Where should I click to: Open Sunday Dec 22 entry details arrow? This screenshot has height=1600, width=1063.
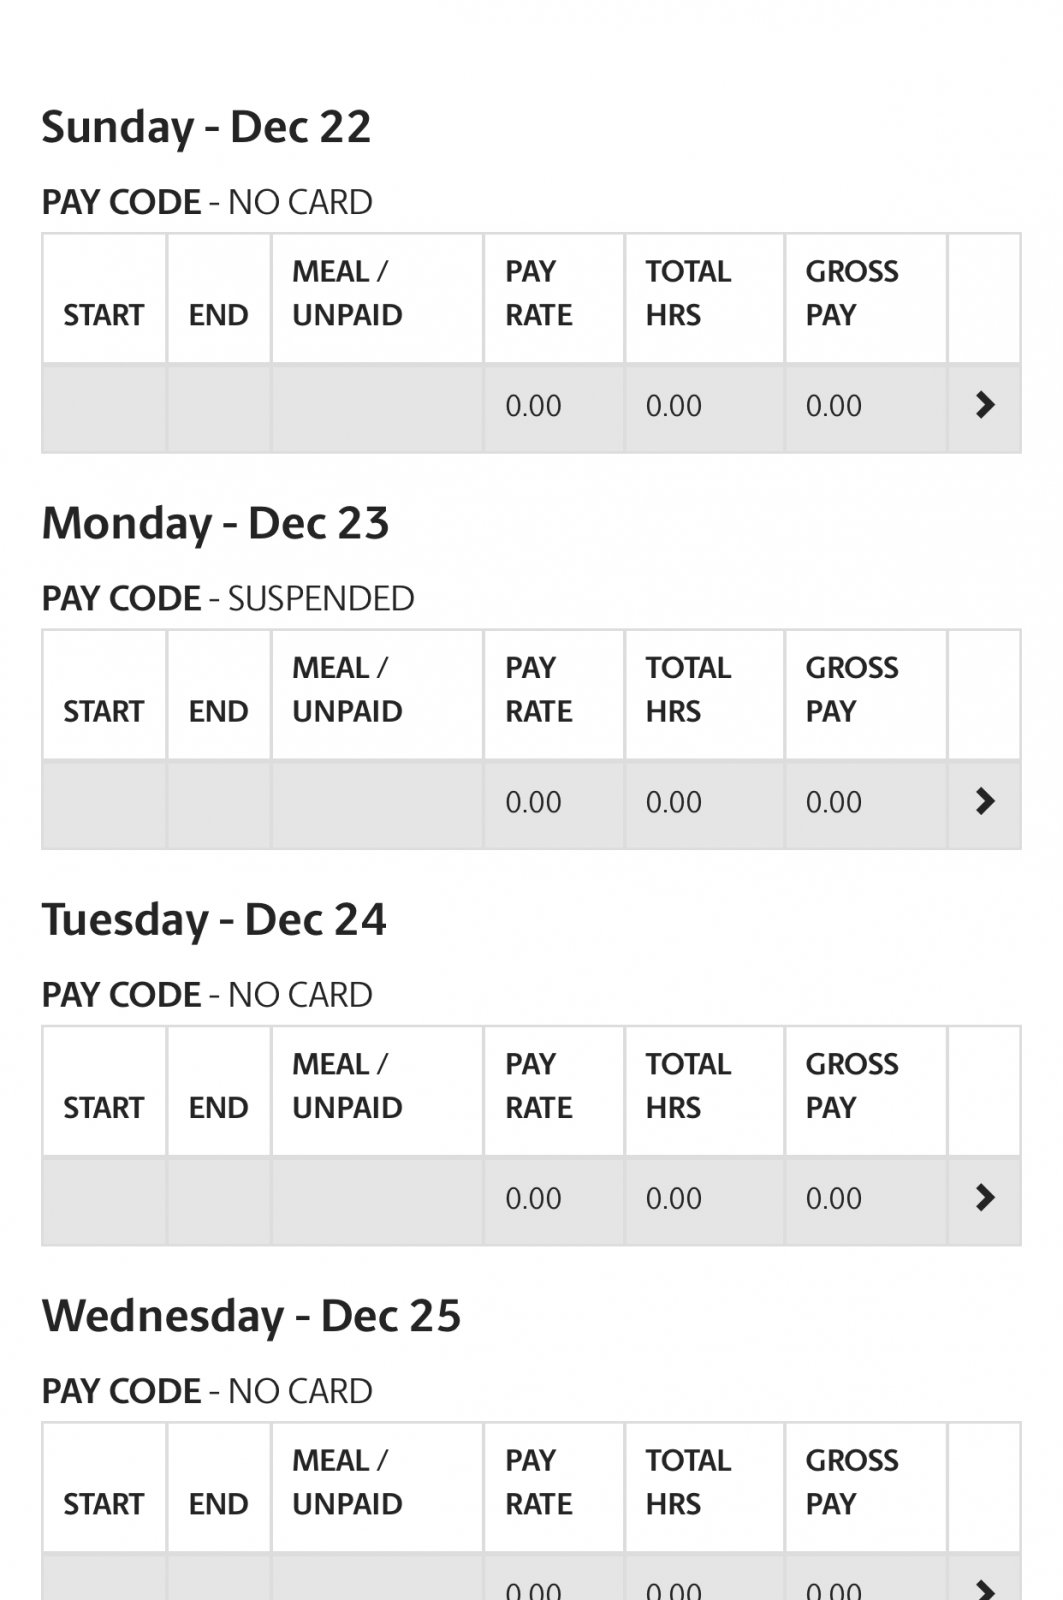[985, 406]
